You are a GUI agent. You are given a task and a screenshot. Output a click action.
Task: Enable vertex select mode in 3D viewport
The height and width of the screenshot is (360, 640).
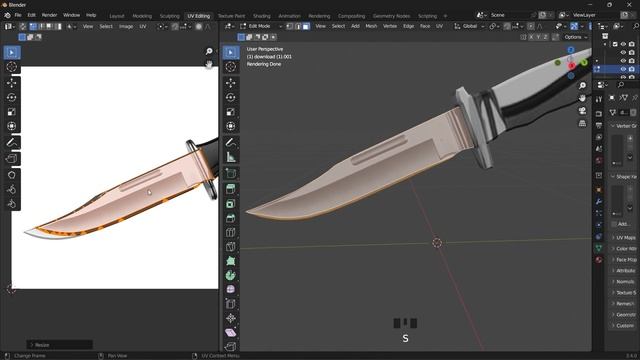click(x=290, y=26)
